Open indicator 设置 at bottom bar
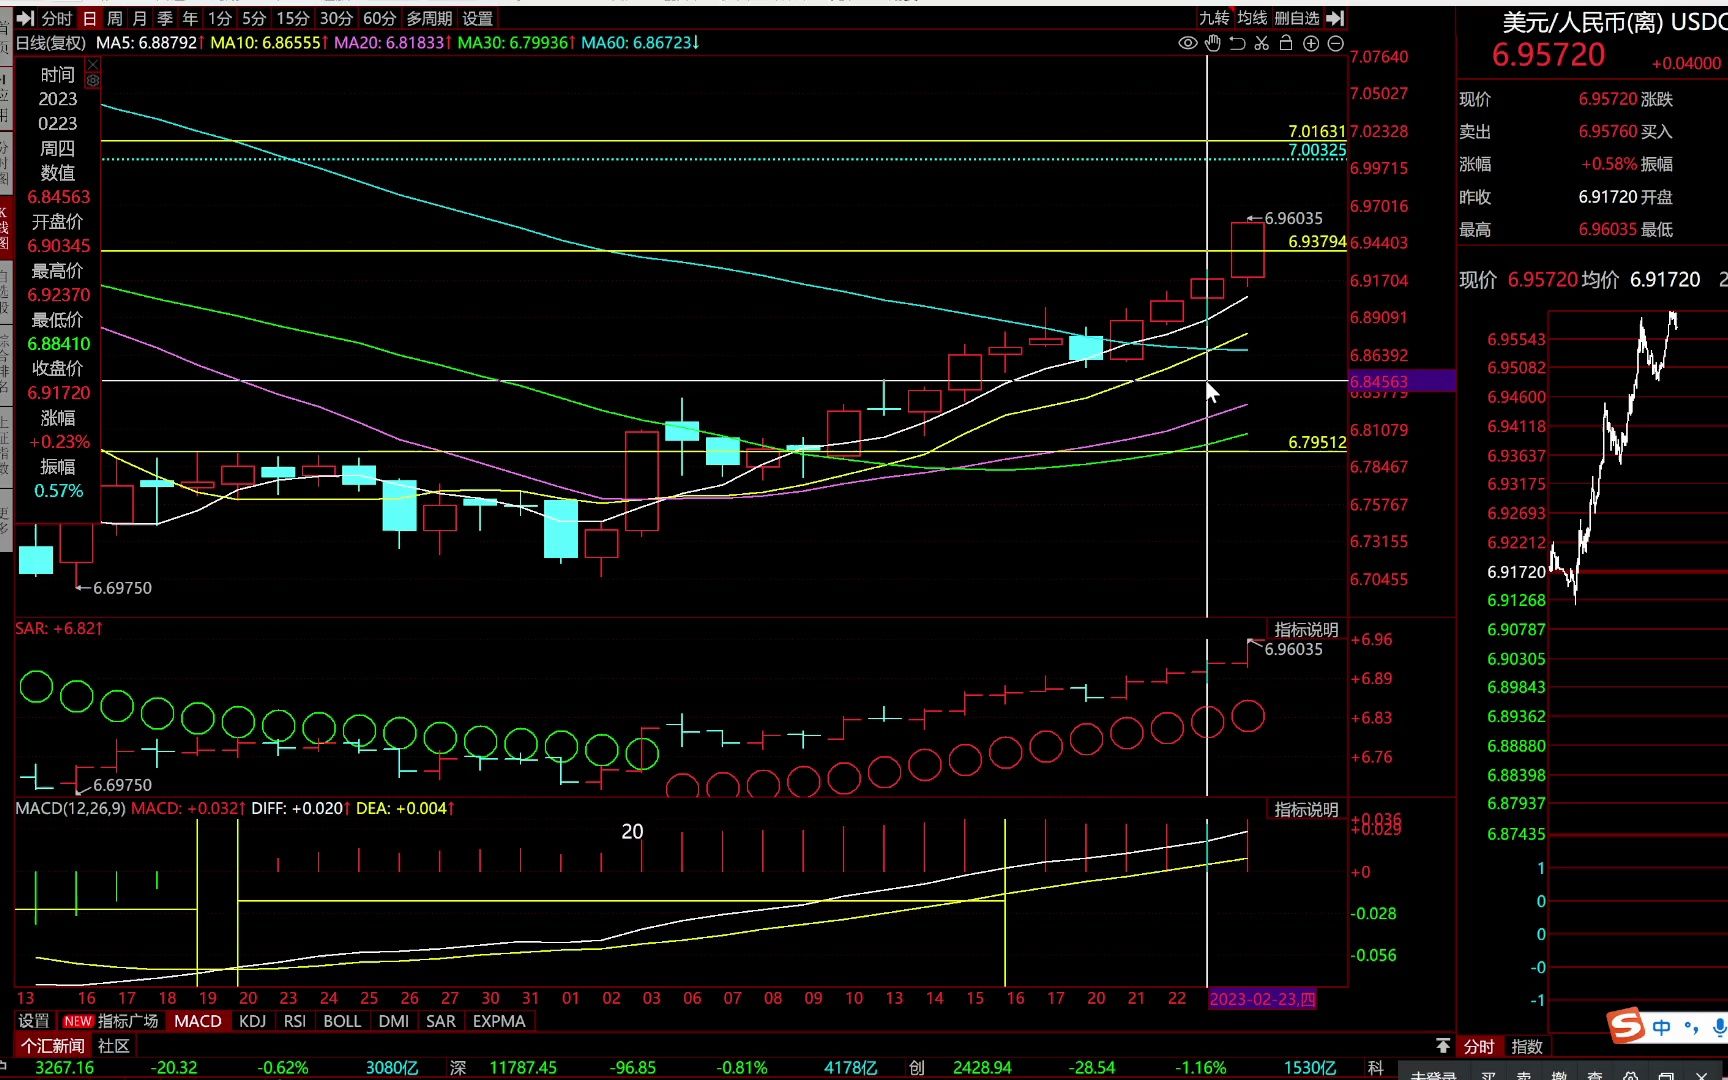 (x=34, y=1021)
